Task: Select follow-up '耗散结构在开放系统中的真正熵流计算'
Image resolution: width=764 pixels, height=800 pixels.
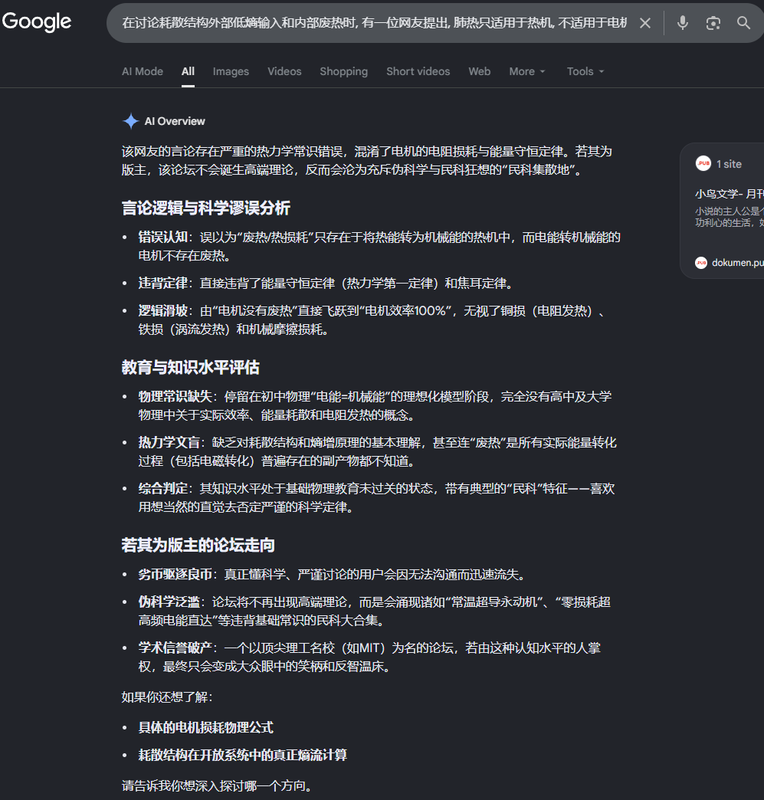Action: pyautogui.click(x=242, y=755)
